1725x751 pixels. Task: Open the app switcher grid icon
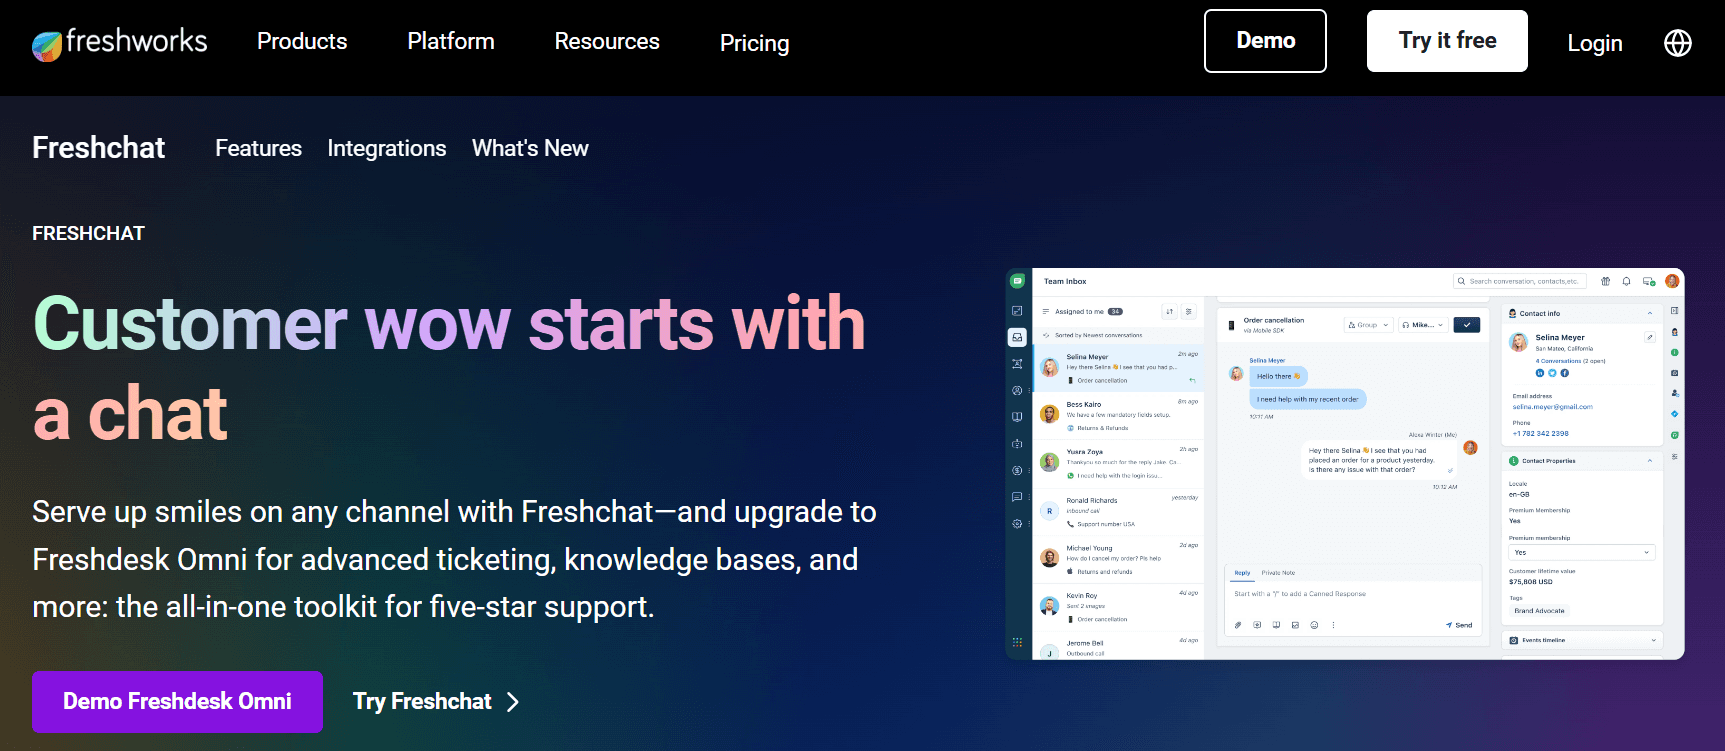click(1017, 642)
